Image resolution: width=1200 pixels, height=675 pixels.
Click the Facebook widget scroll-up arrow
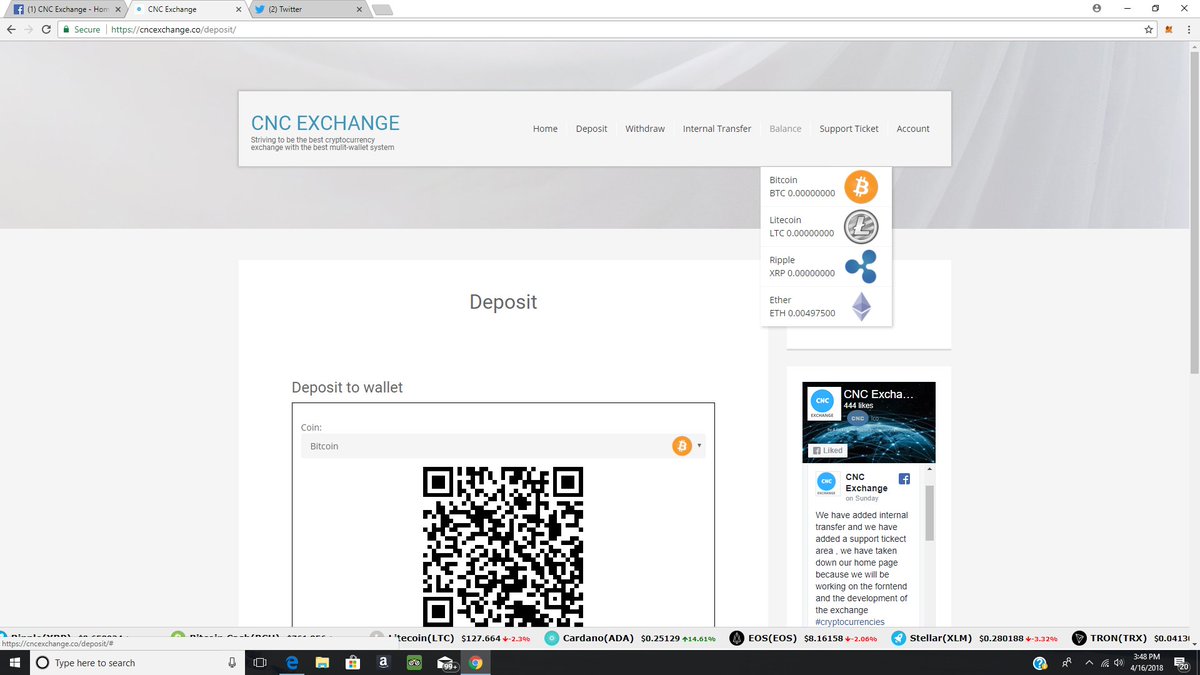929,469
